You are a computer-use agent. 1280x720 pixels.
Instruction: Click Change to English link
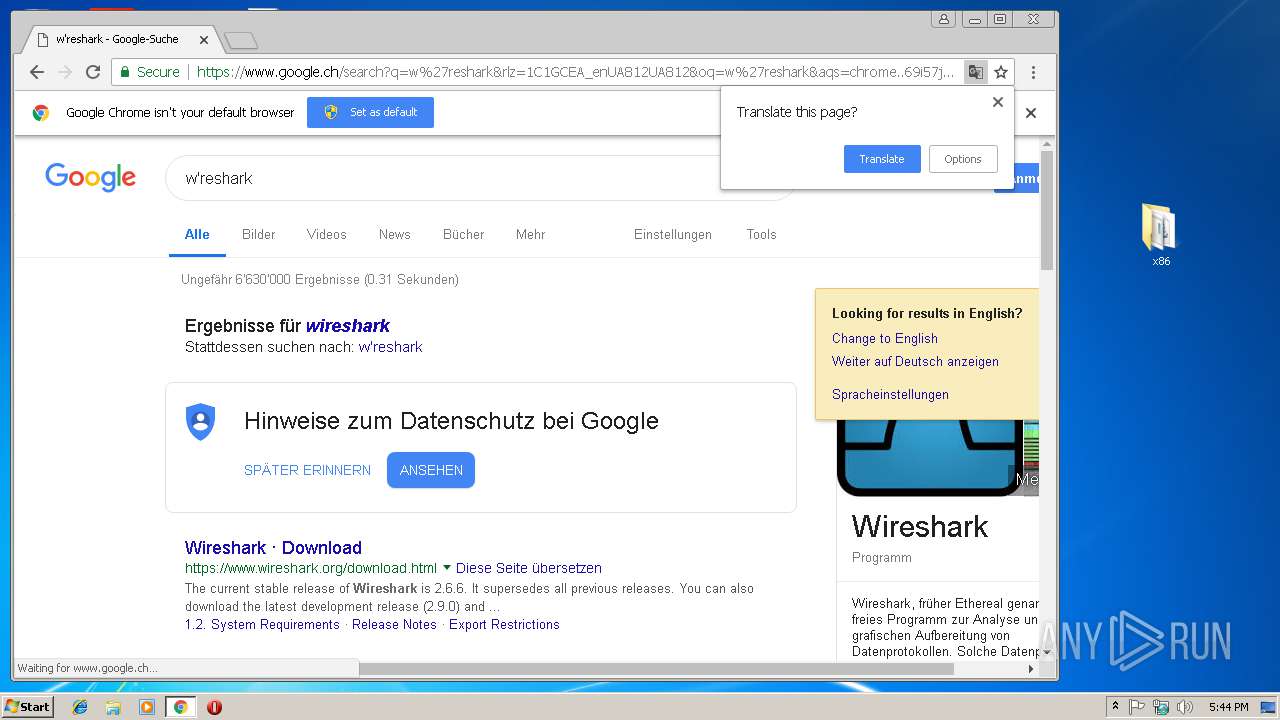coord(885,338)
